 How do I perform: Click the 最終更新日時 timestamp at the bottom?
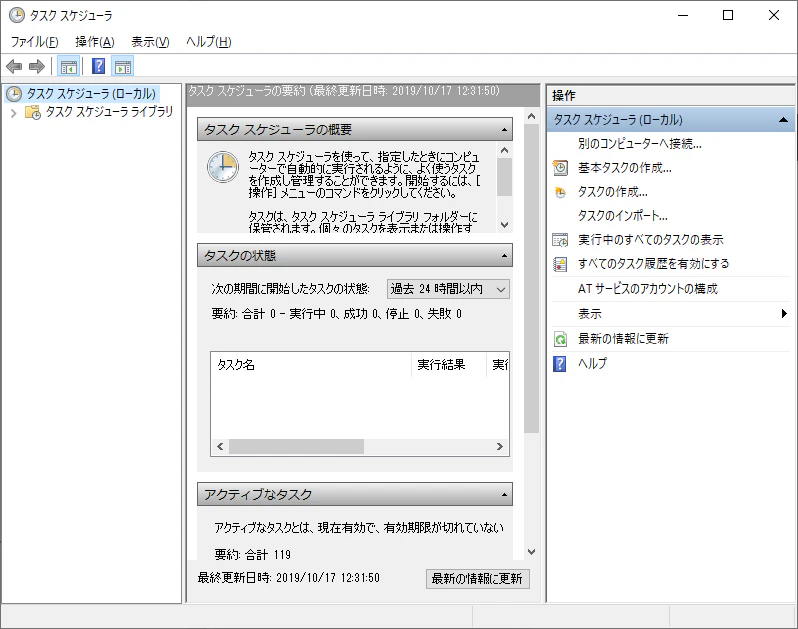pos(289,578)
